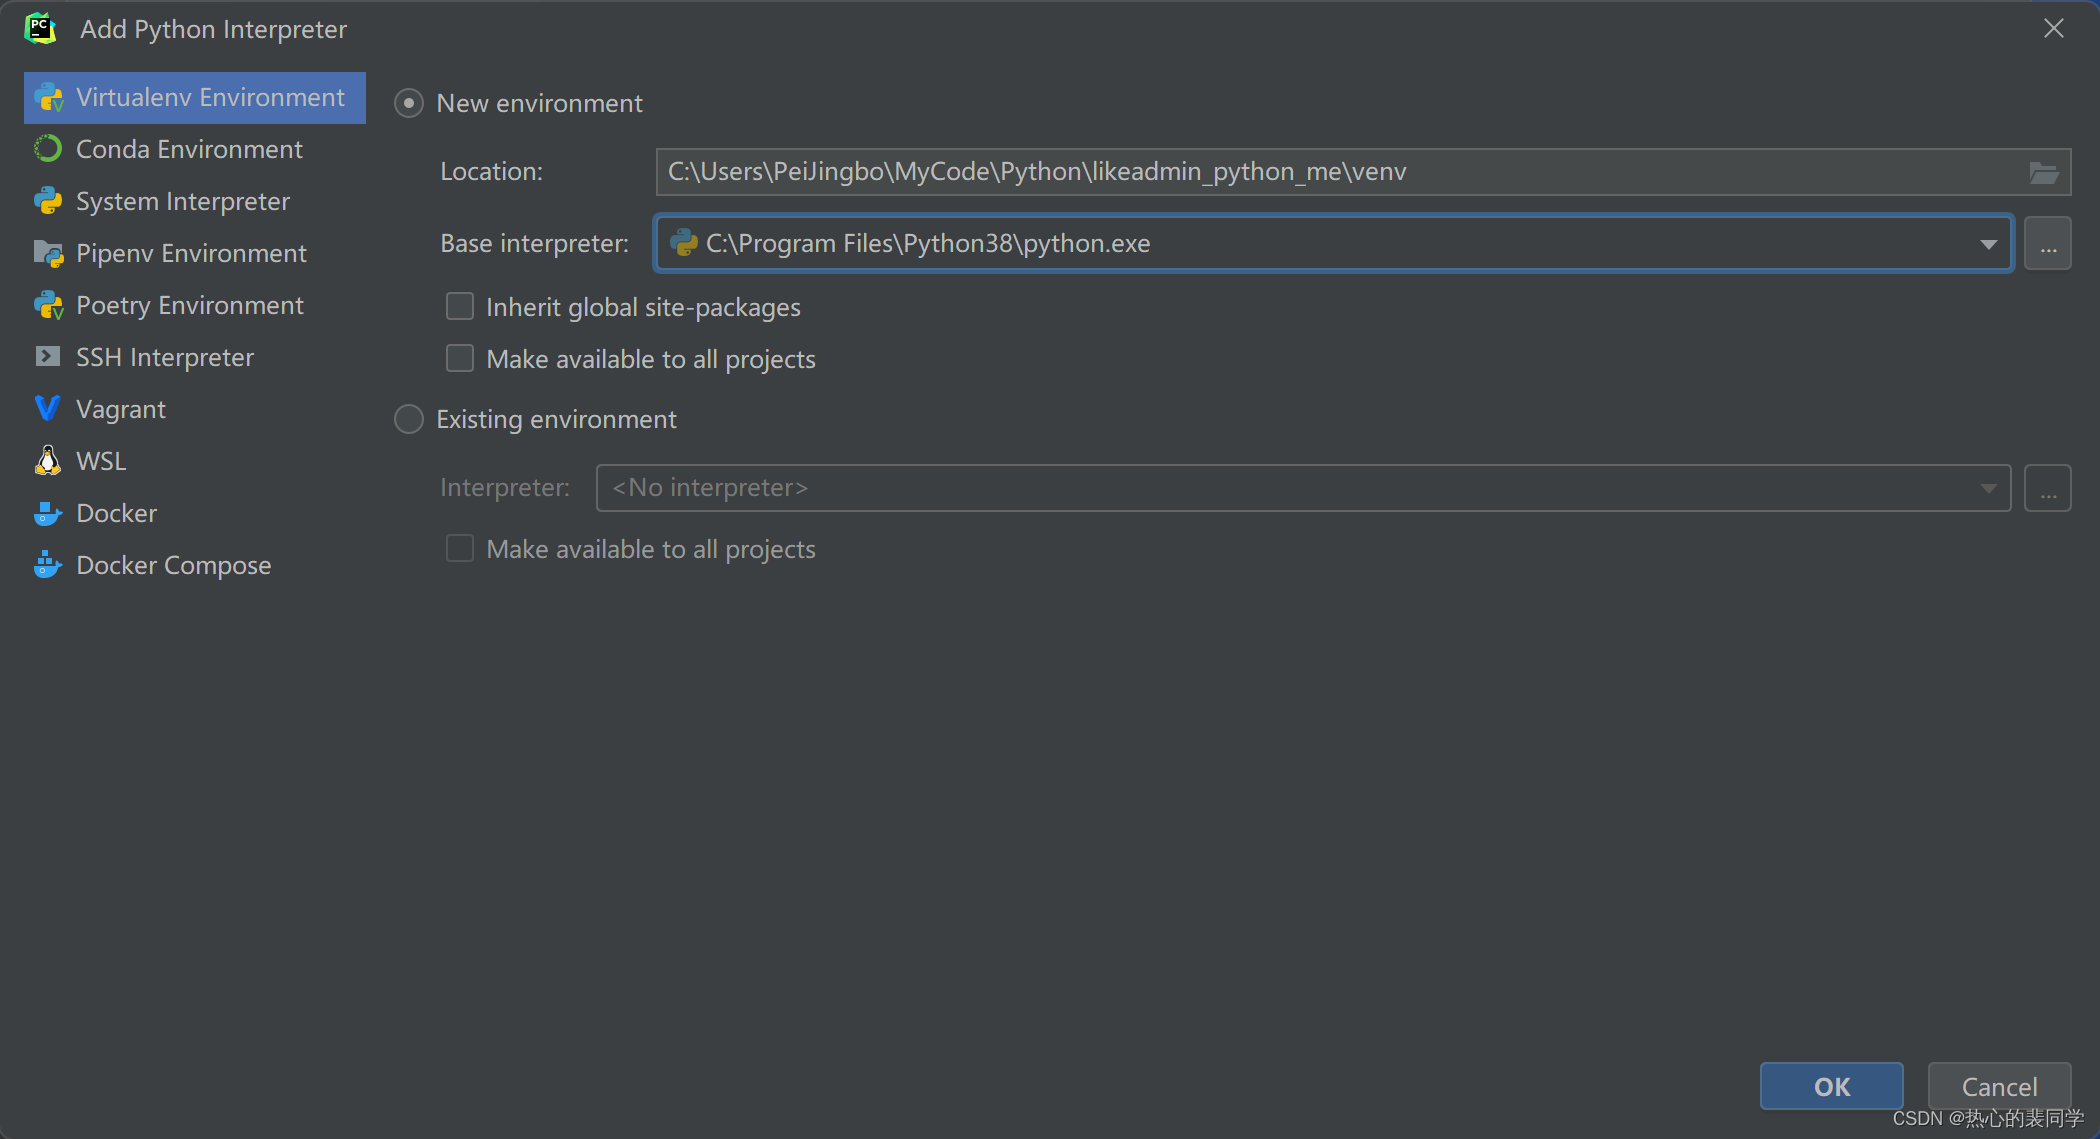Select Virtualenv Environment in sidebar
This screenshot has height=1139, width=2100.
pos(195,98)
